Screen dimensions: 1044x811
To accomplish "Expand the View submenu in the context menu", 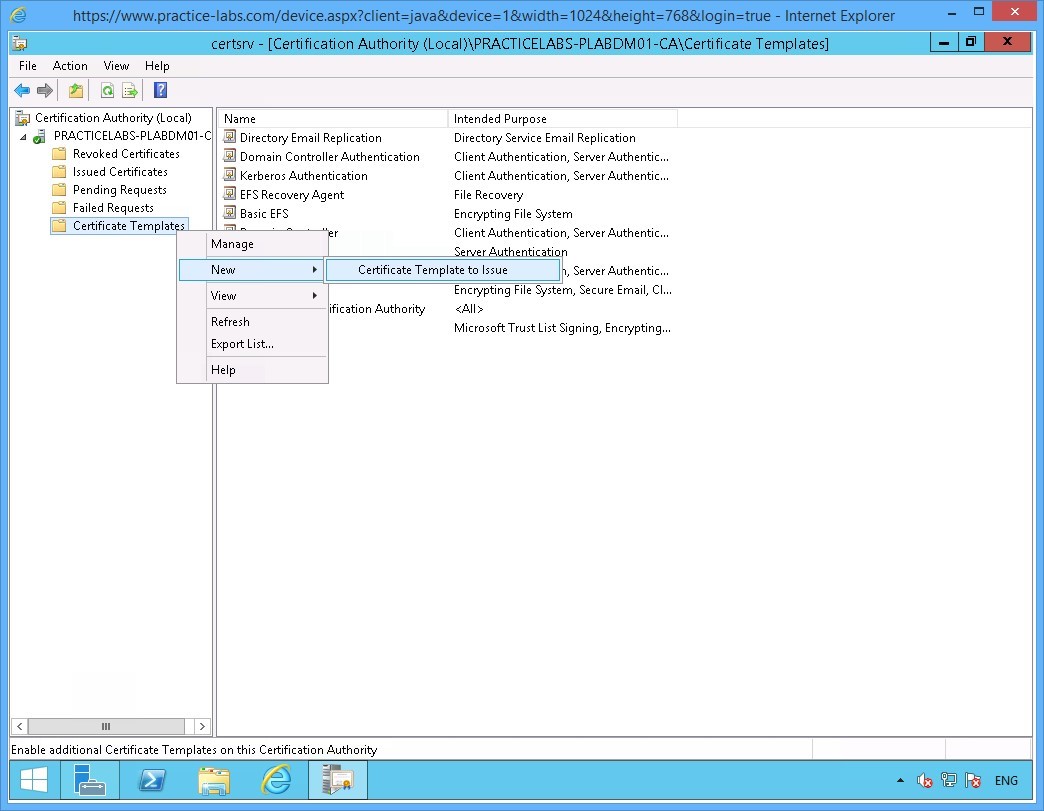I will pyautogui.click(x=222, y=295).
